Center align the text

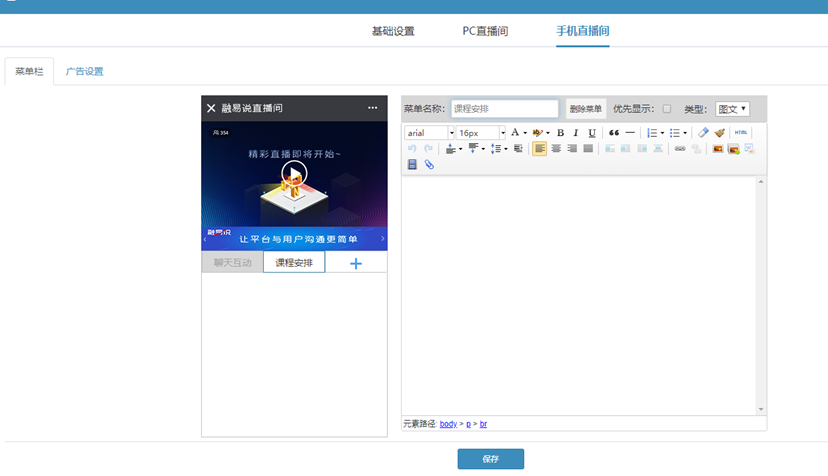point(556,148)
